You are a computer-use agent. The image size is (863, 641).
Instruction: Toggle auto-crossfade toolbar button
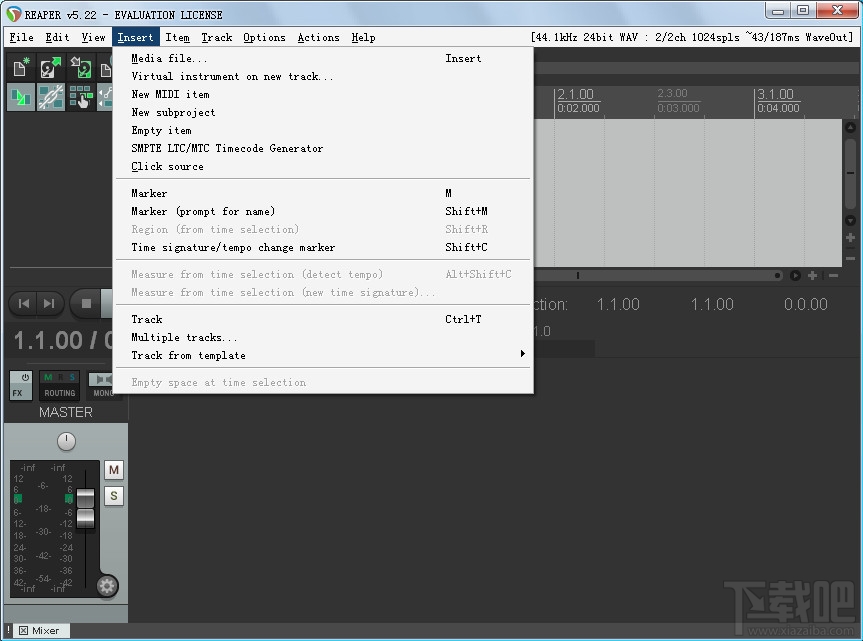pyautogui.click(x=21, y=97)
